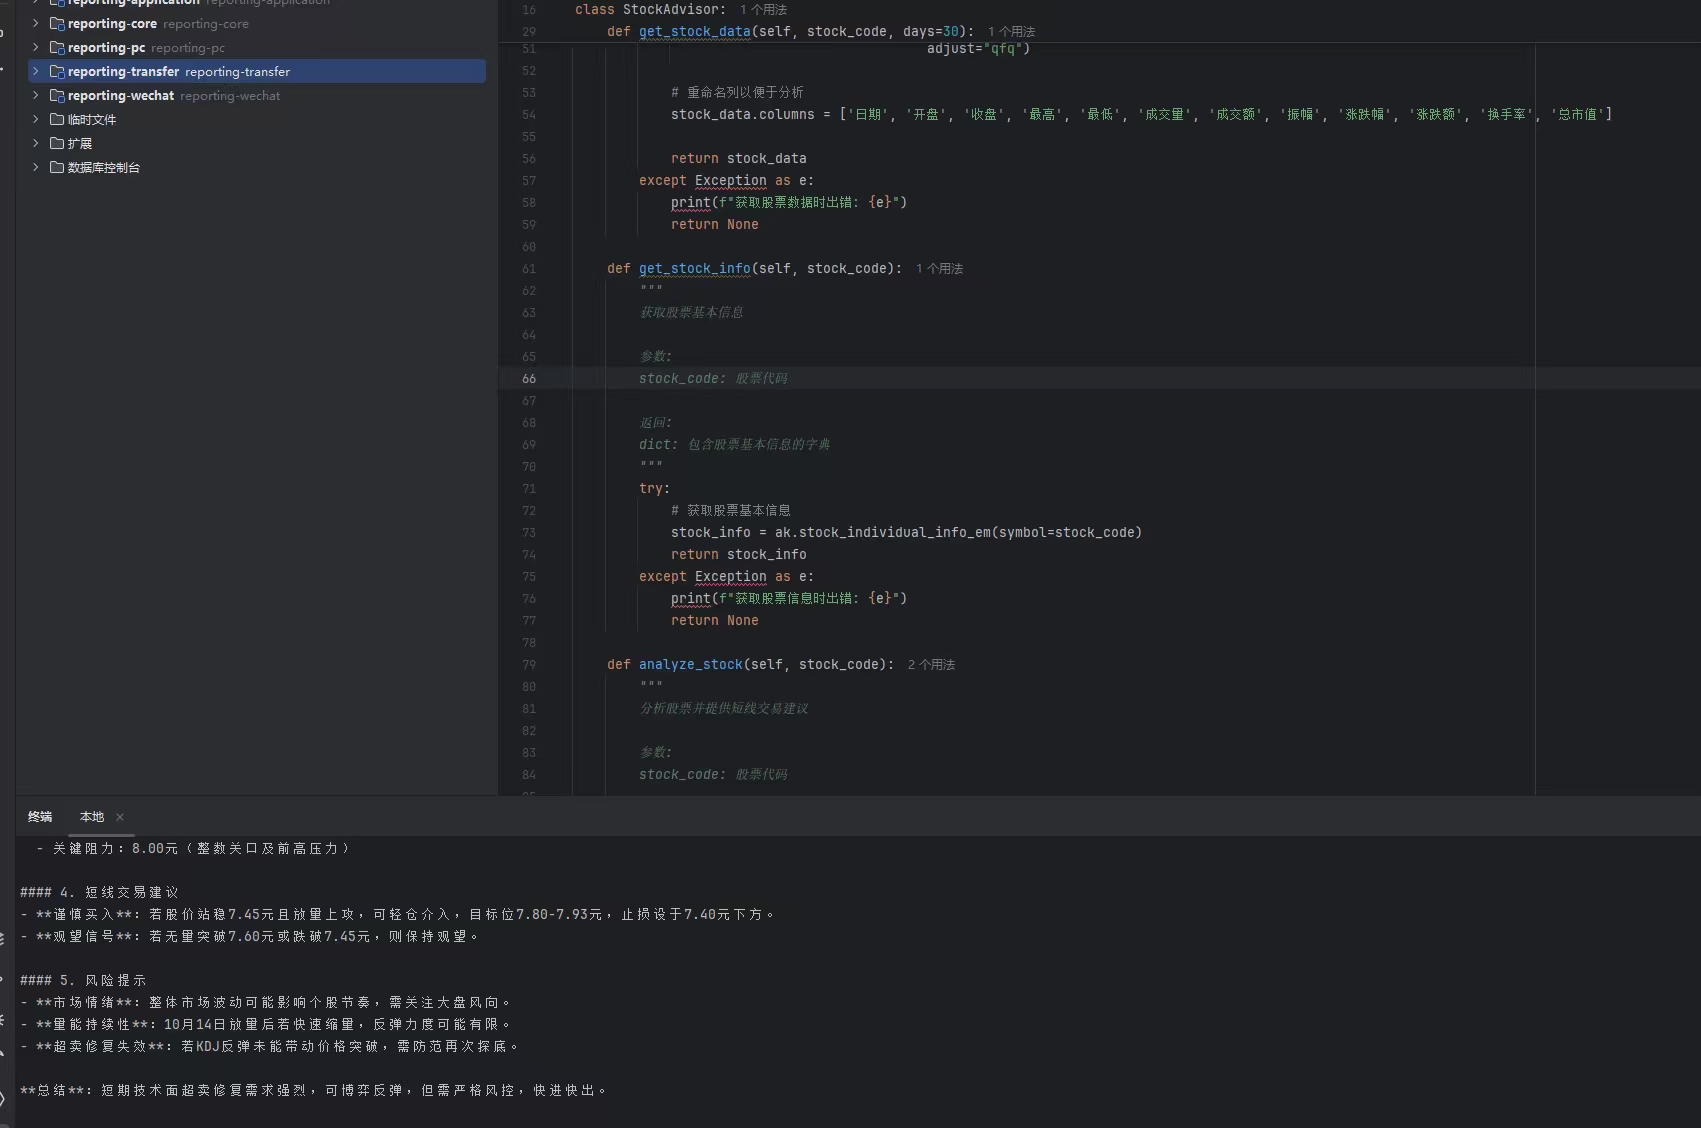This screenshot has width=1701, height=1128.
Task: Click the 数据库控制台 folder icon
Action: 57,167
